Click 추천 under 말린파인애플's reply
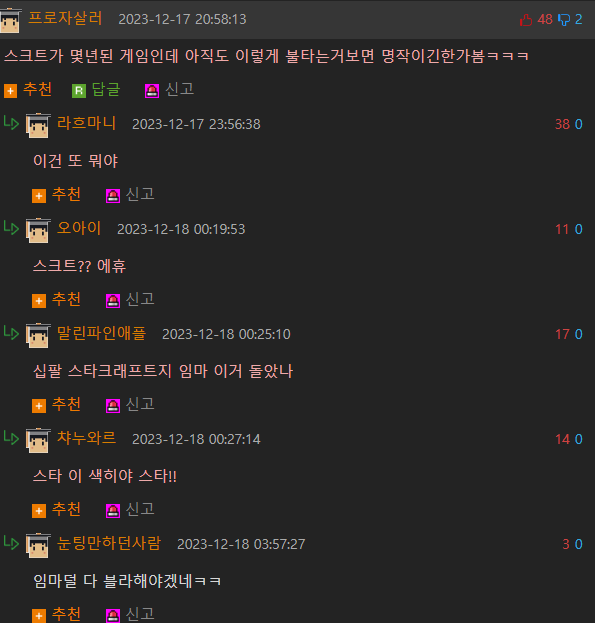The image size is (595, 623). tap(66, 404)
